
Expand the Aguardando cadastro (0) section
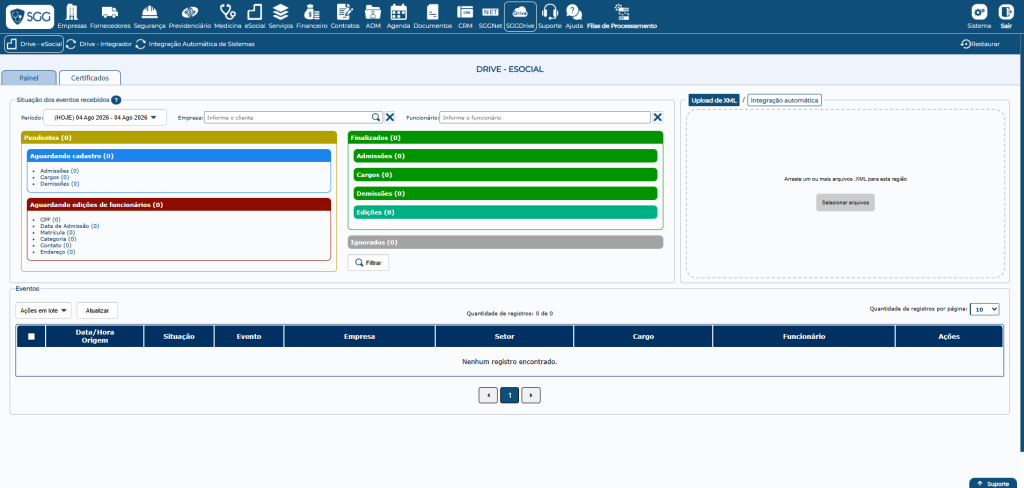tap(179, 156)
